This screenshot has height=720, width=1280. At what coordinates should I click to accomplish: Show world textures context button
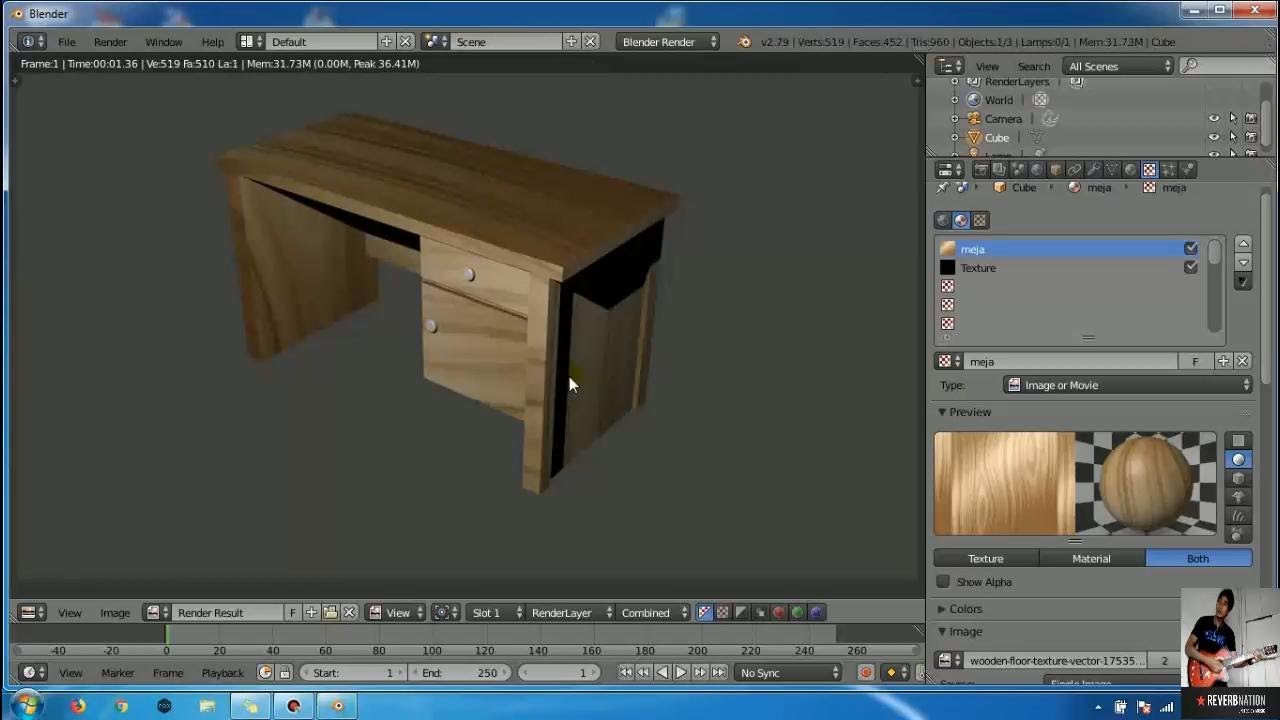coord(943,220)
